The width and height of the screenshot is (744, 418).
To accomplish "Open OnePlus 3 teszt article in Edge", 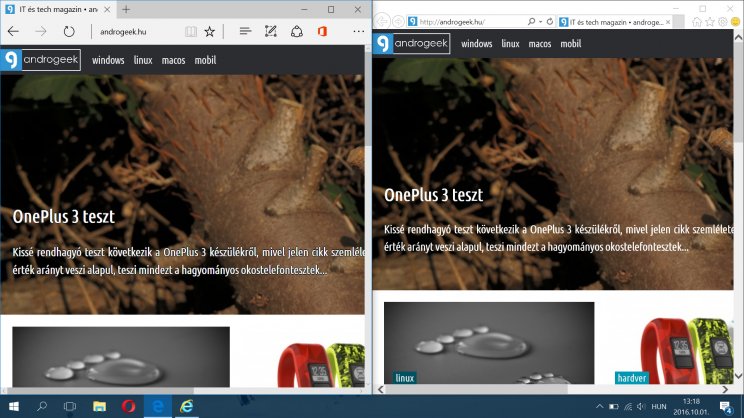I will coord(64,217).
